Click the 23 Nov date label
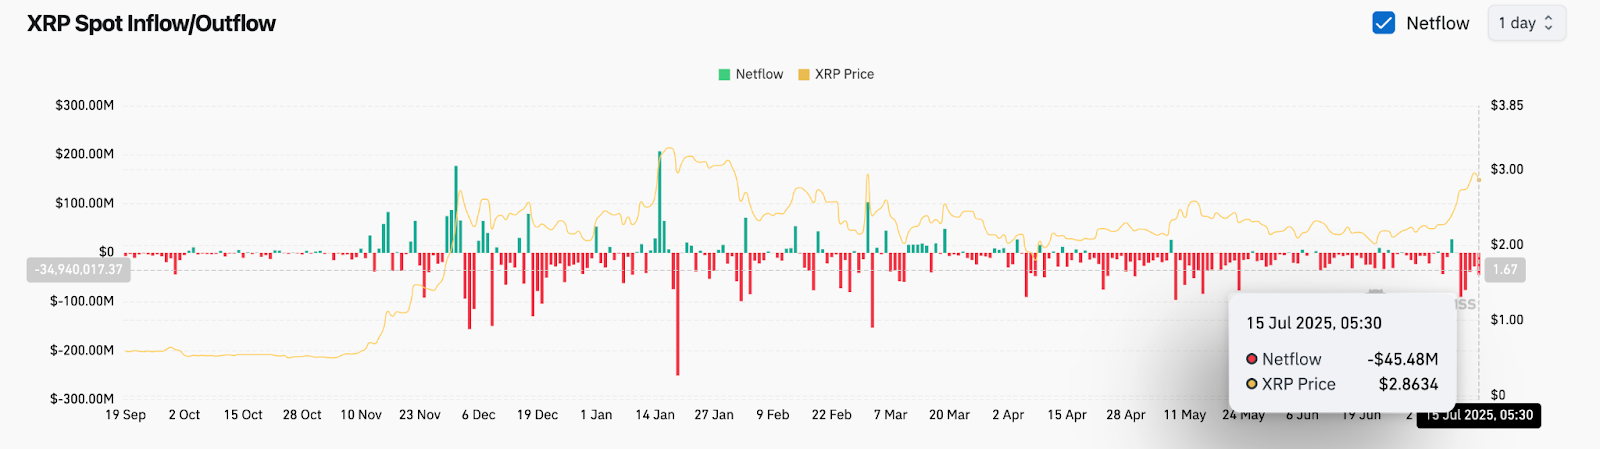This screenshot has width=1600, height=449. click(x=420, y=414)
